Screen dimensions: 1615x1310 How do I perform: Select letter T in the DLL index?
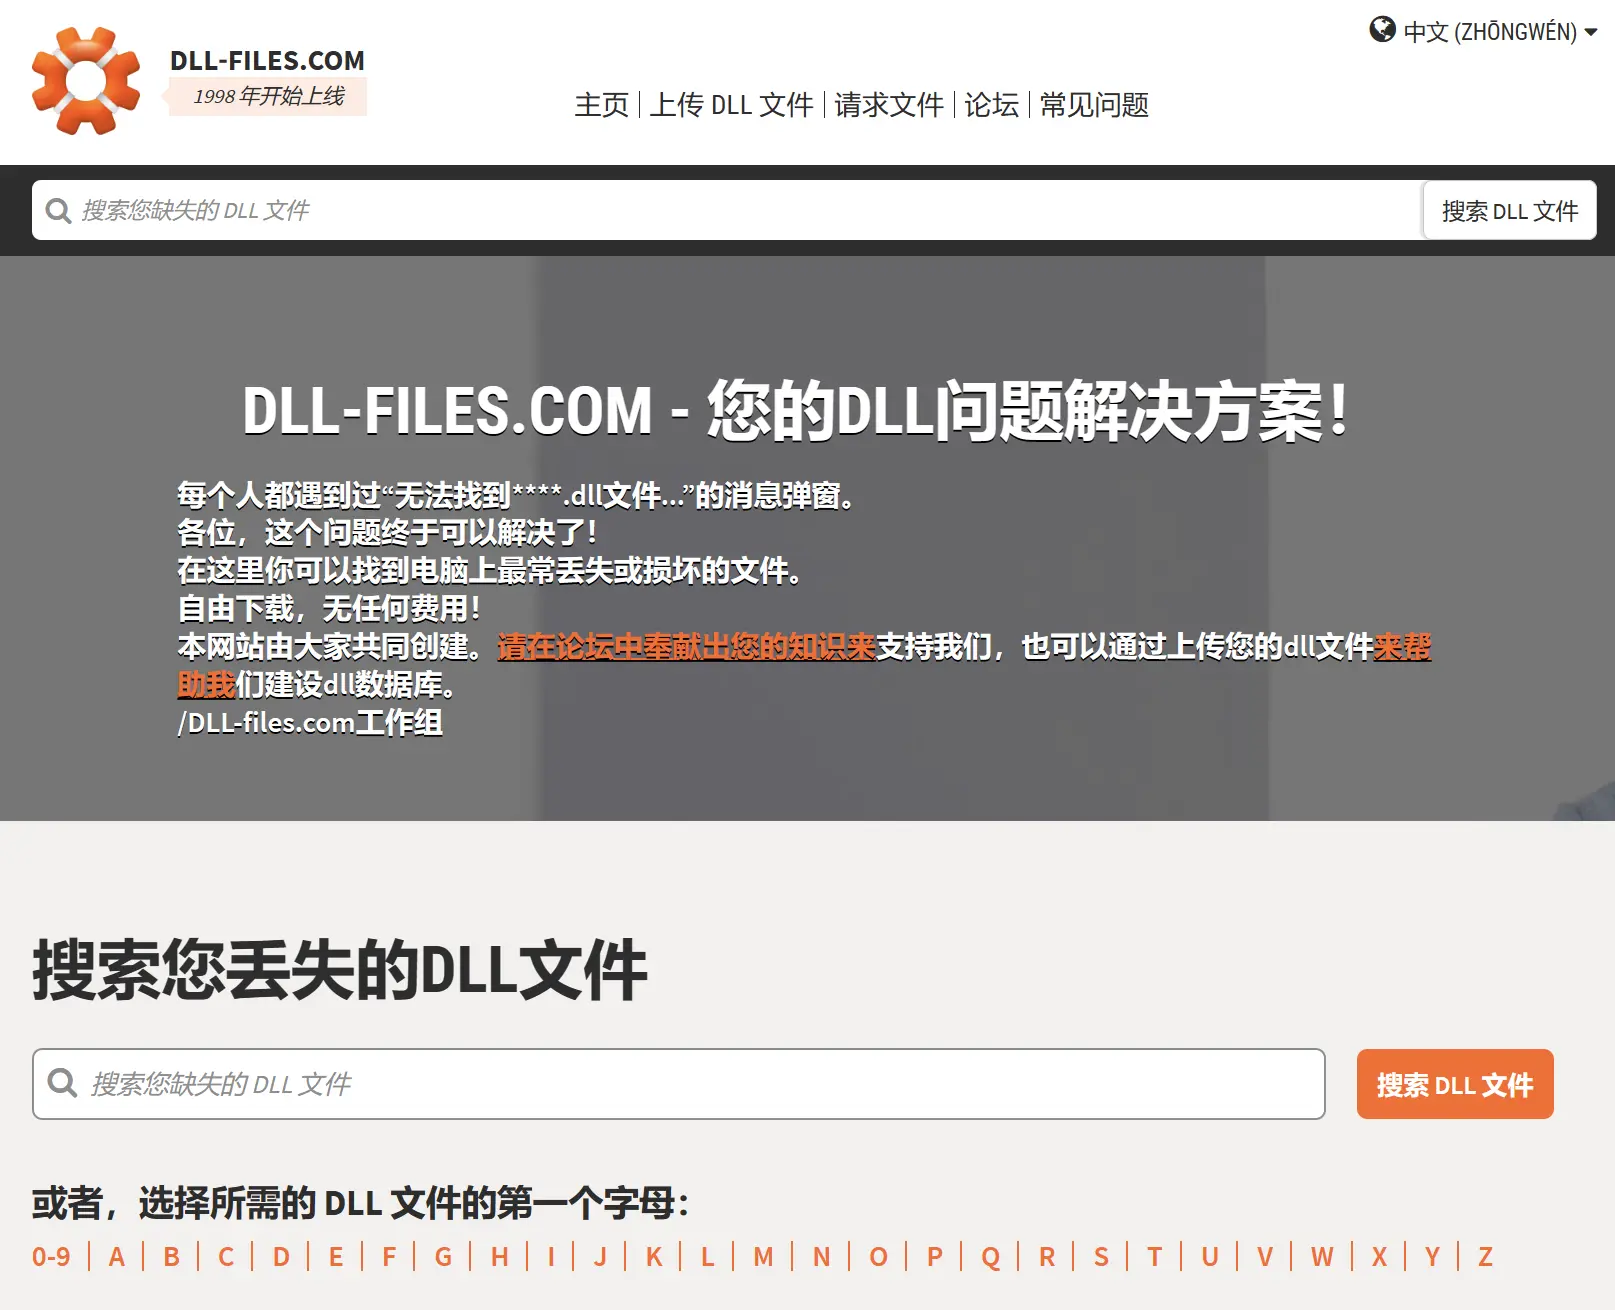tap(1155, 1257)
